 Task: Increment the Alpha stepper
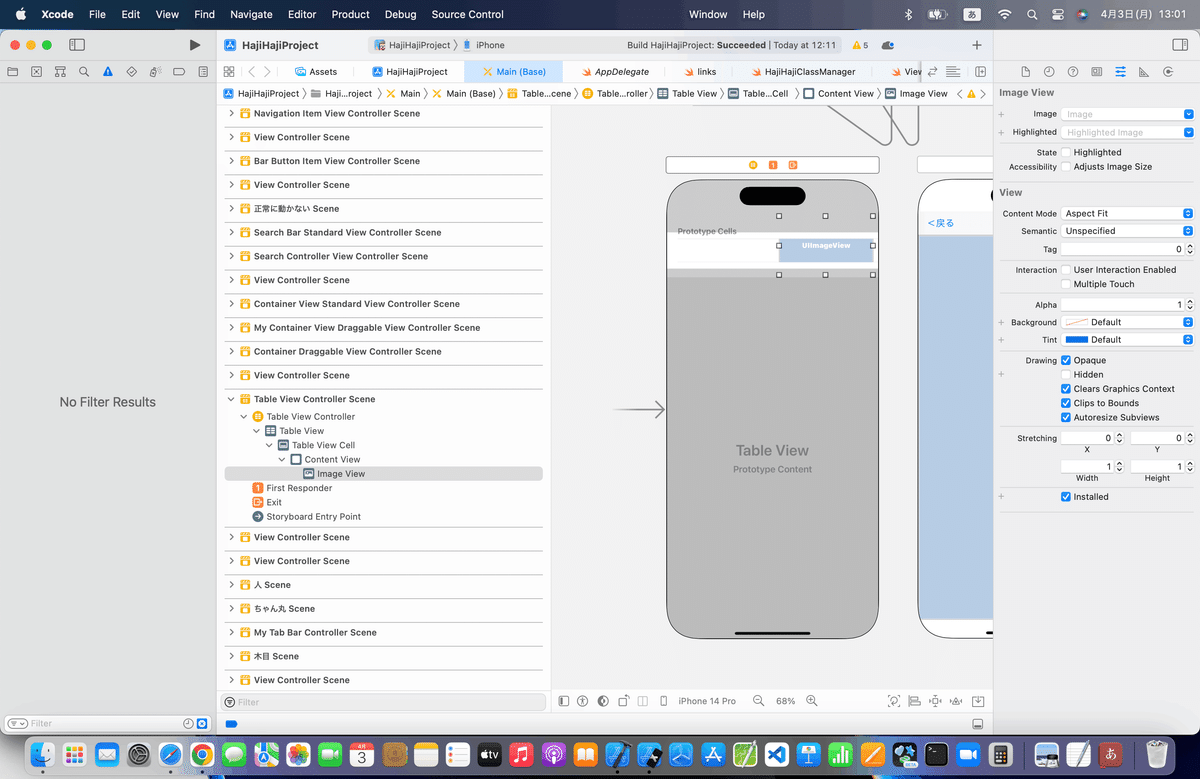click(1190, 302)
